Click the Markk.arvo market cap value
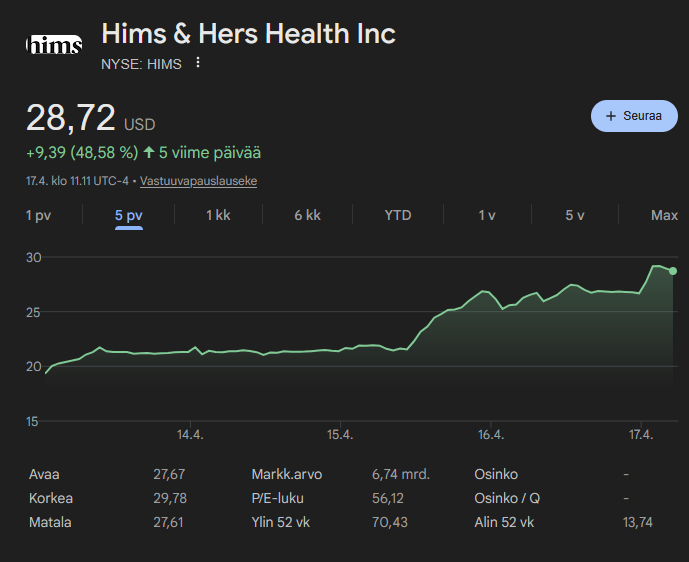 coord(401,475)
